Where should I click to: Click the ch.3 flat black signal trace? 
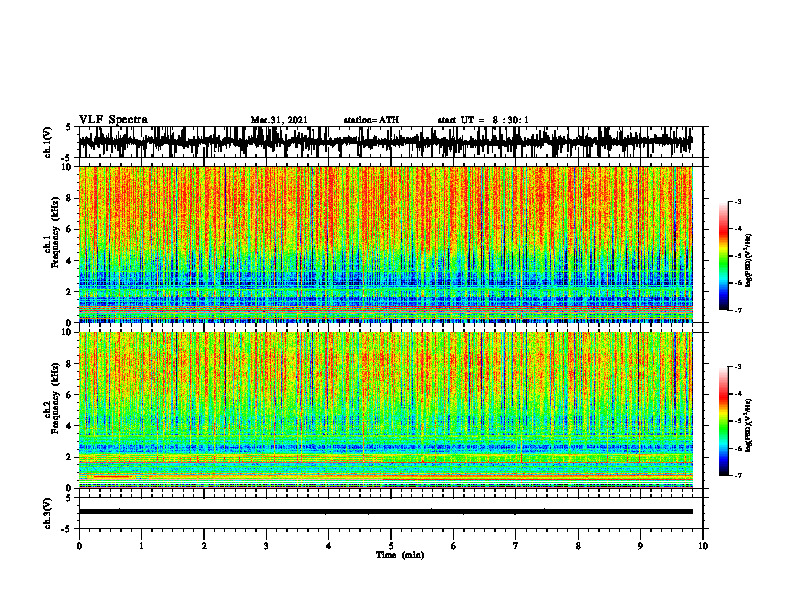[385, 512]
